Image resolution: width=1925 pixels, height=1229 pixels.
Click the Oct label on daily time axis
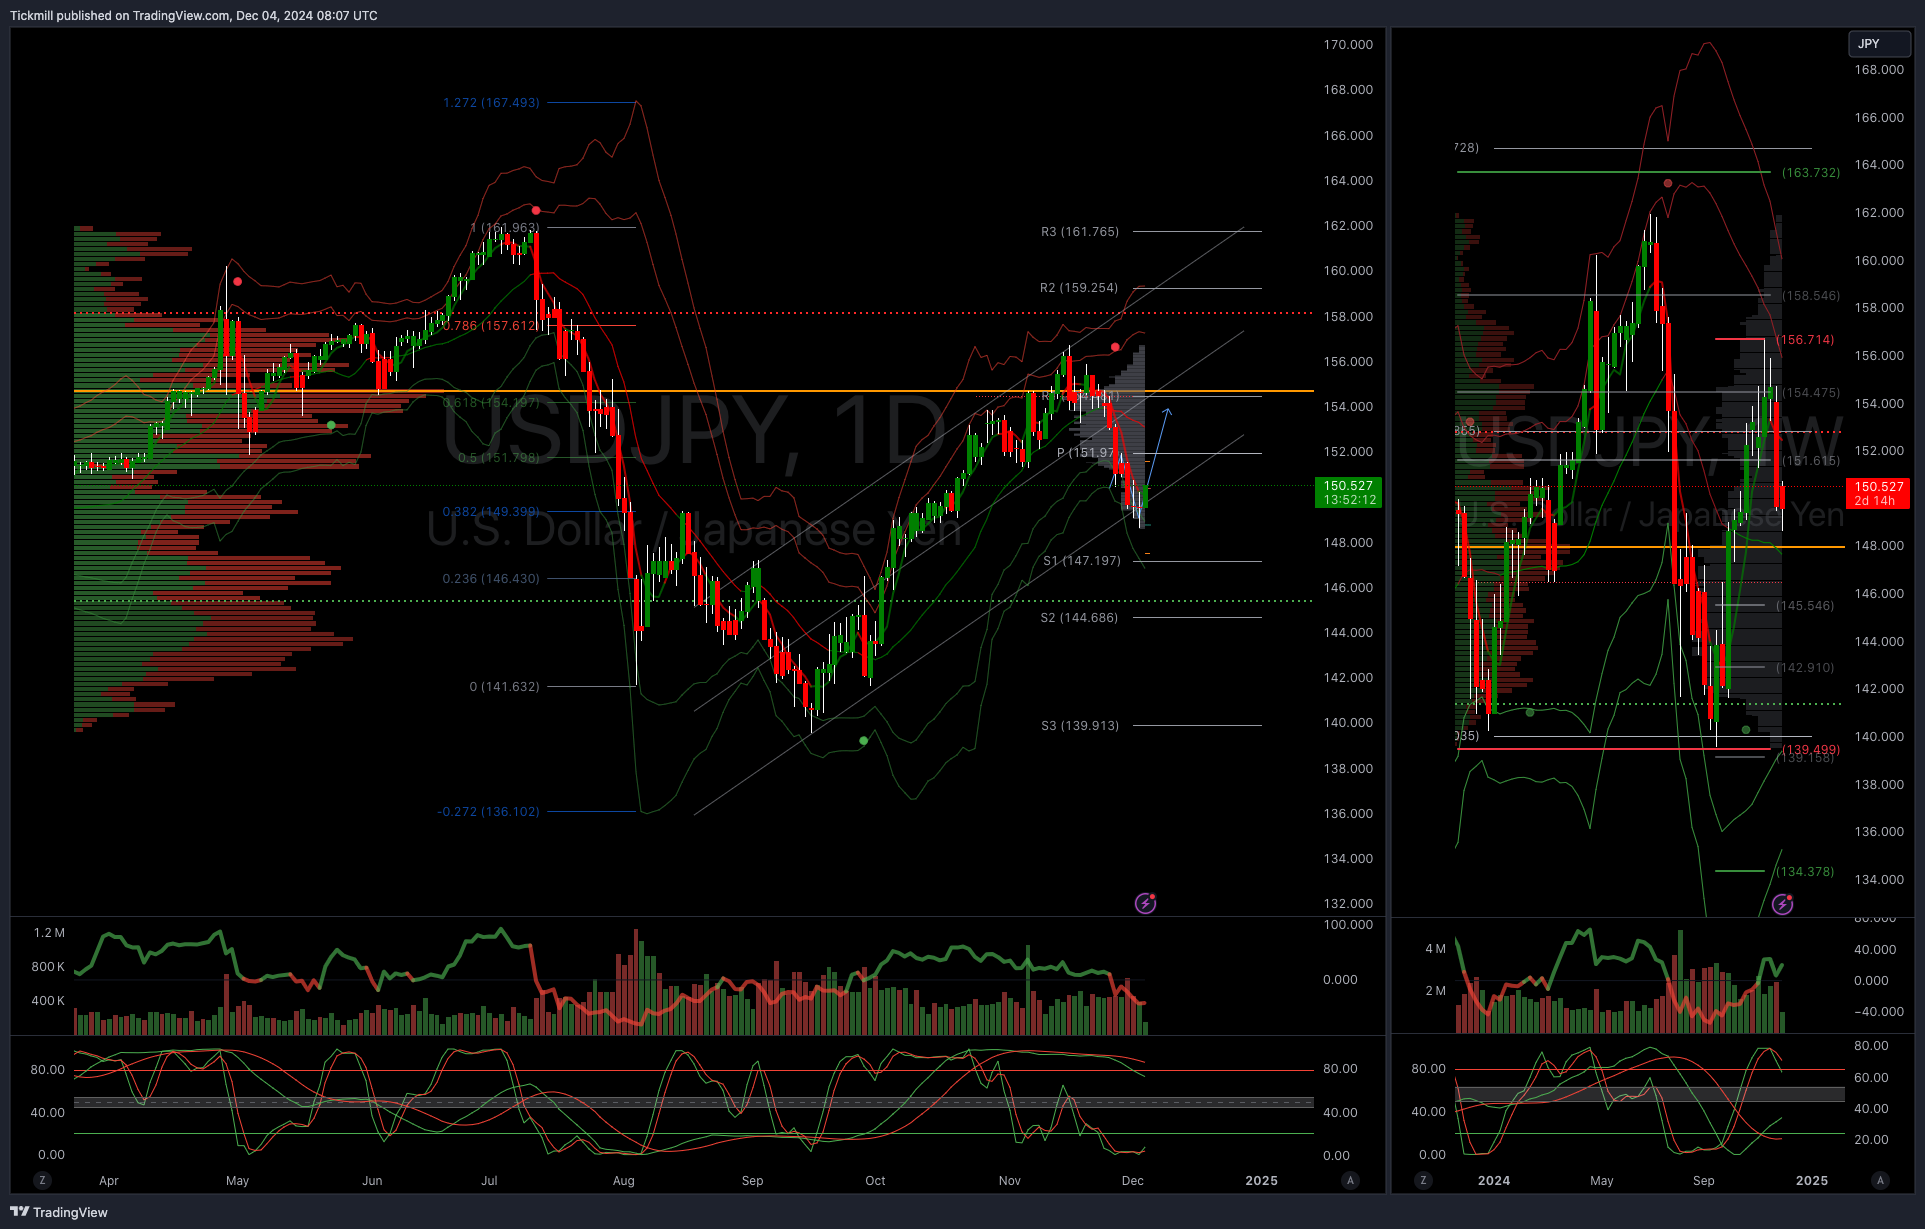tap(875, 1180)
